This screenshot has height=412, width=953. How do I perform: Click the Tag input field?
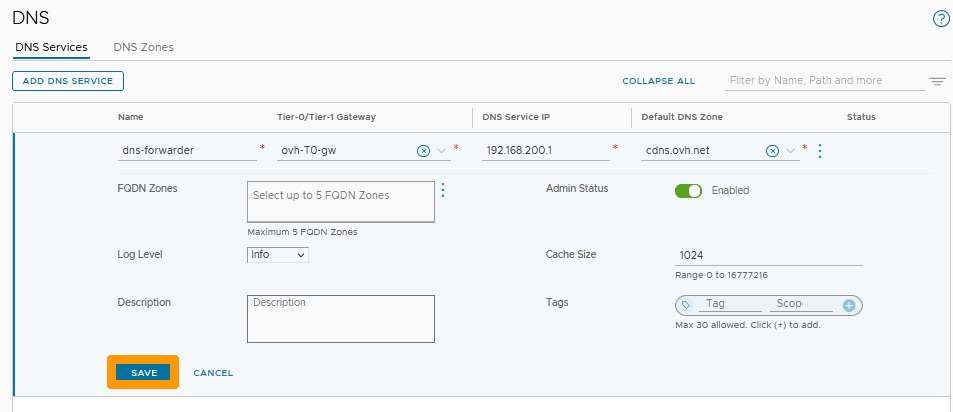point(729,304)
